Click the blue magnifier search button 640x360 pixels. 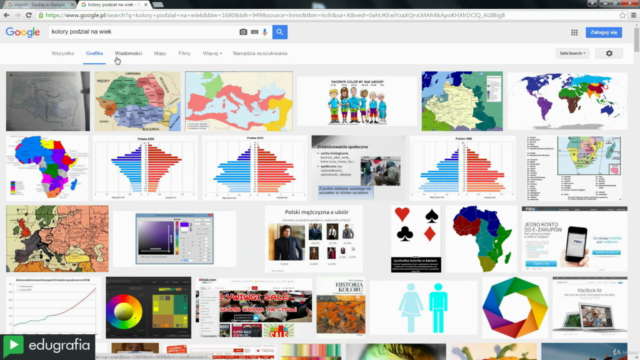[280, 32]
